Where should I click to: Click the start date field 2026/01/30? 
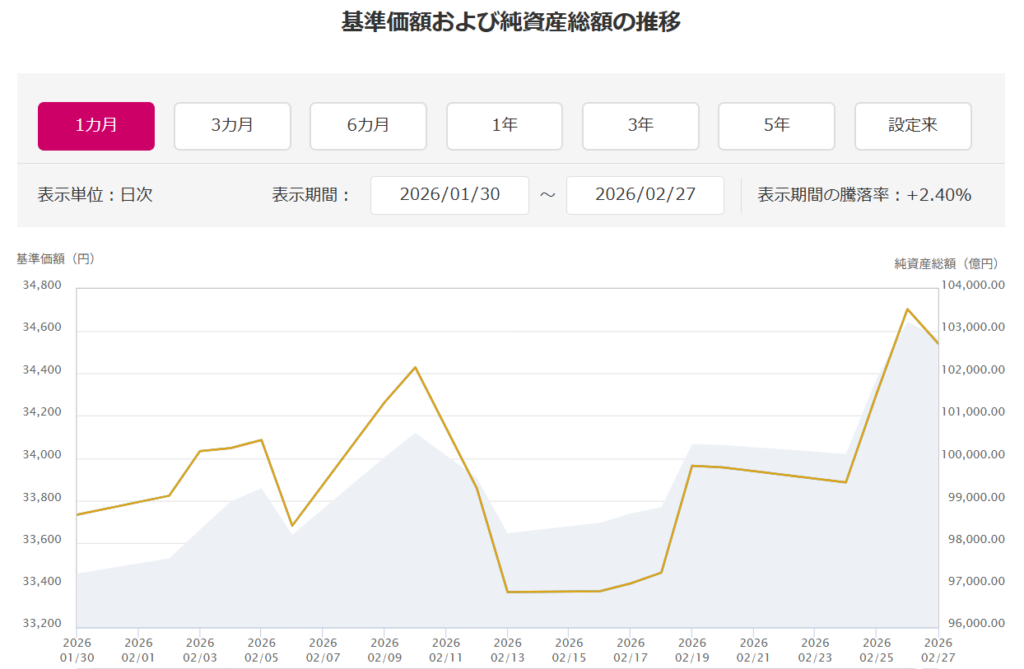[x=449, y=195]
